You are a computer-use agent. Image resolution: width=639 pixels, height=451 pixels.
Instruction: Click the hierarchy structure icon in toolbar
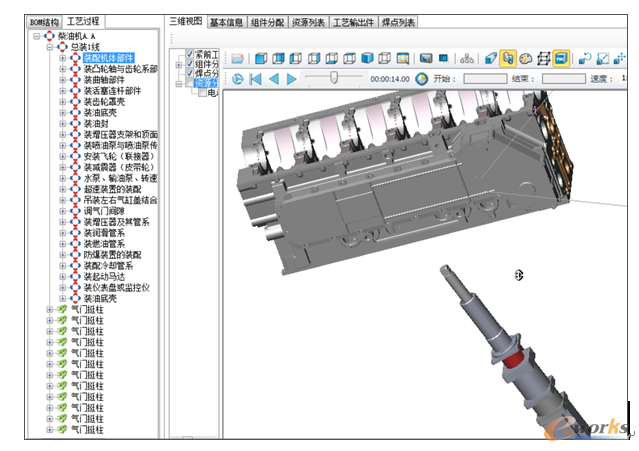pos(467,59)
